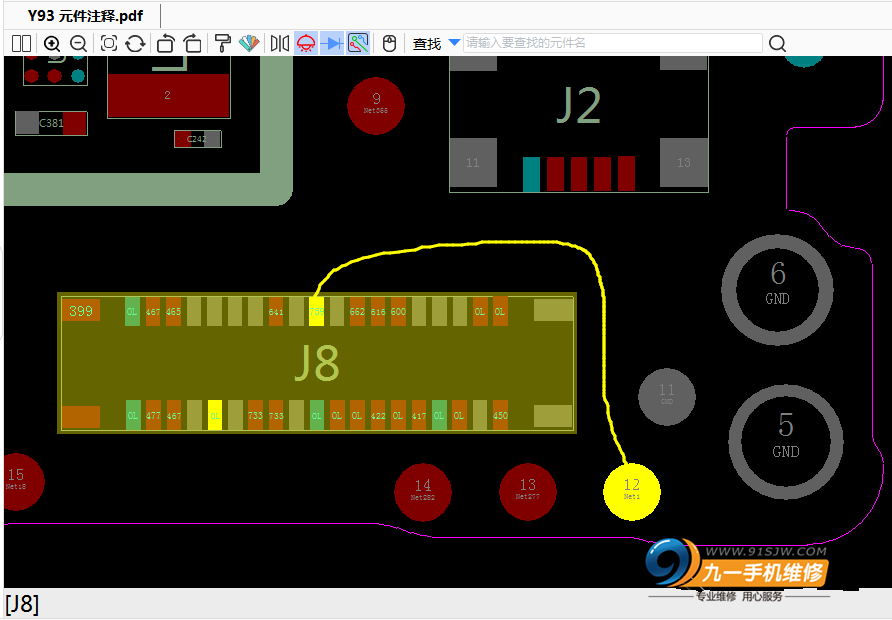Select capacitor C242
This screenshot has height=620, width=892.
pyautogui.click(x=197, y=139)
